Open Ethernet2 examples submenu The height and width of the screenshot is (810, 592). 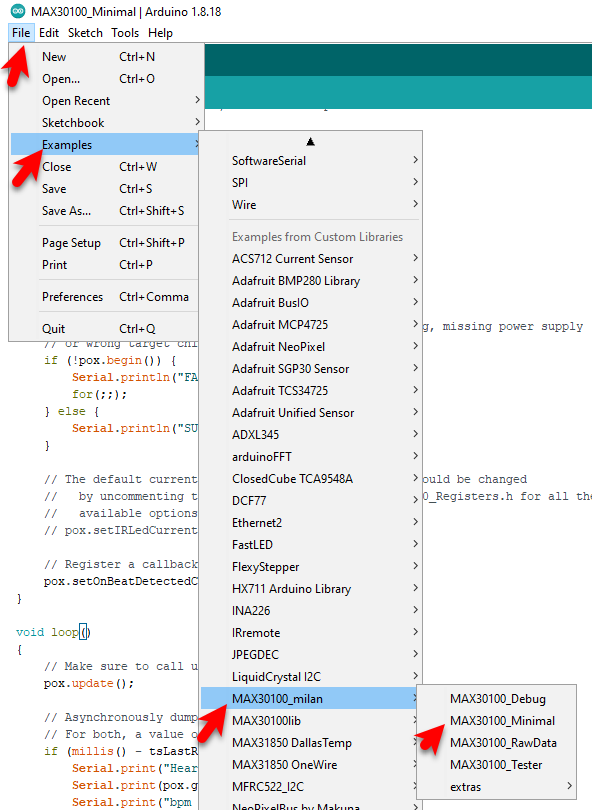[x=310, y=523]
